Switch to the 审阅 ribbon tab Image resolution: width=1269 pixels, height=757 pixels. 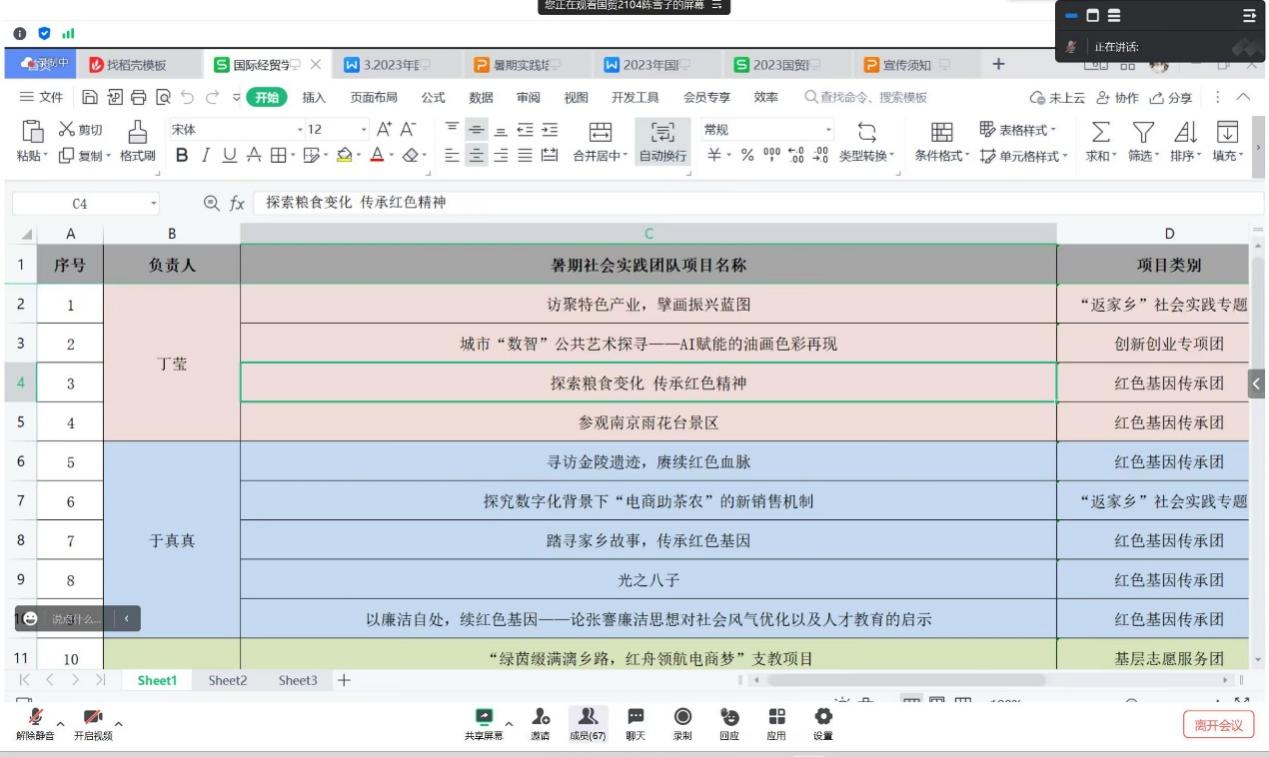pos(528,97)
